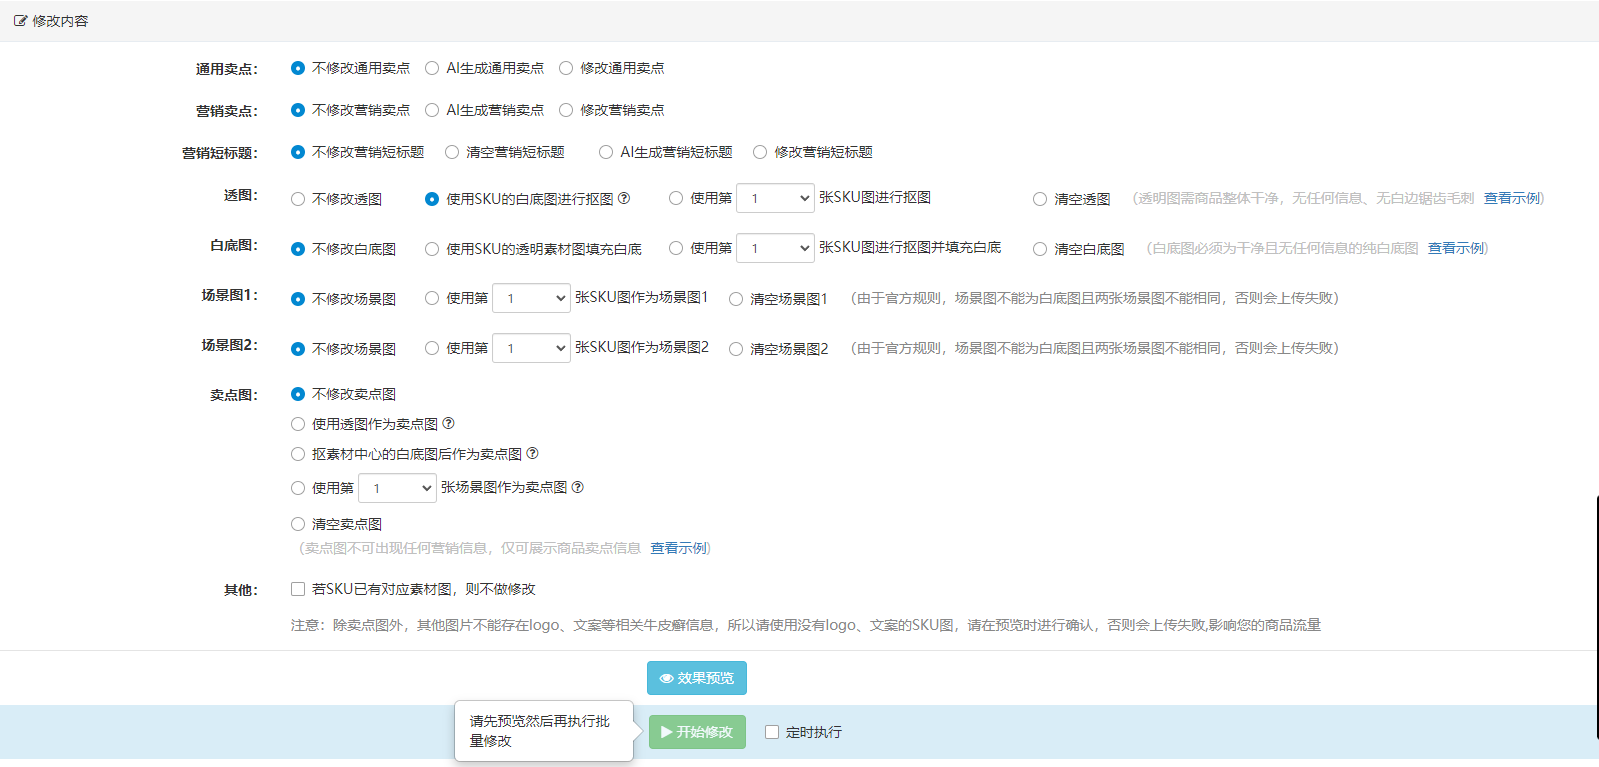
Task: Choose 修改营销卖点 radio option
Action: pos(566,110)
